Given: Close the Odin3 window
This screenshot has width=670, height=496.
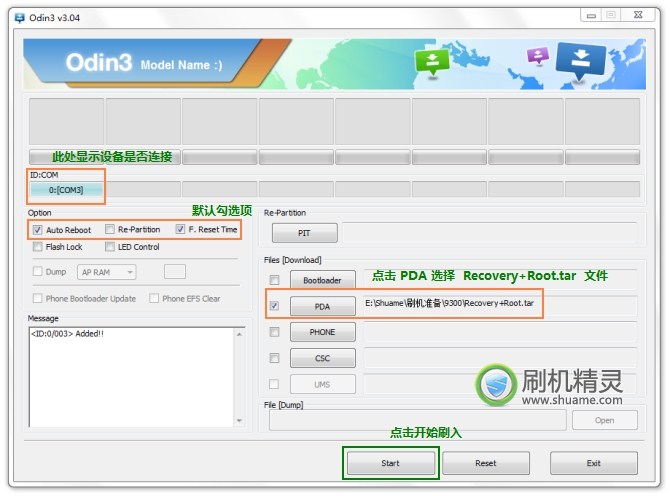Looking at the screenshot, I should click(638, 15).
